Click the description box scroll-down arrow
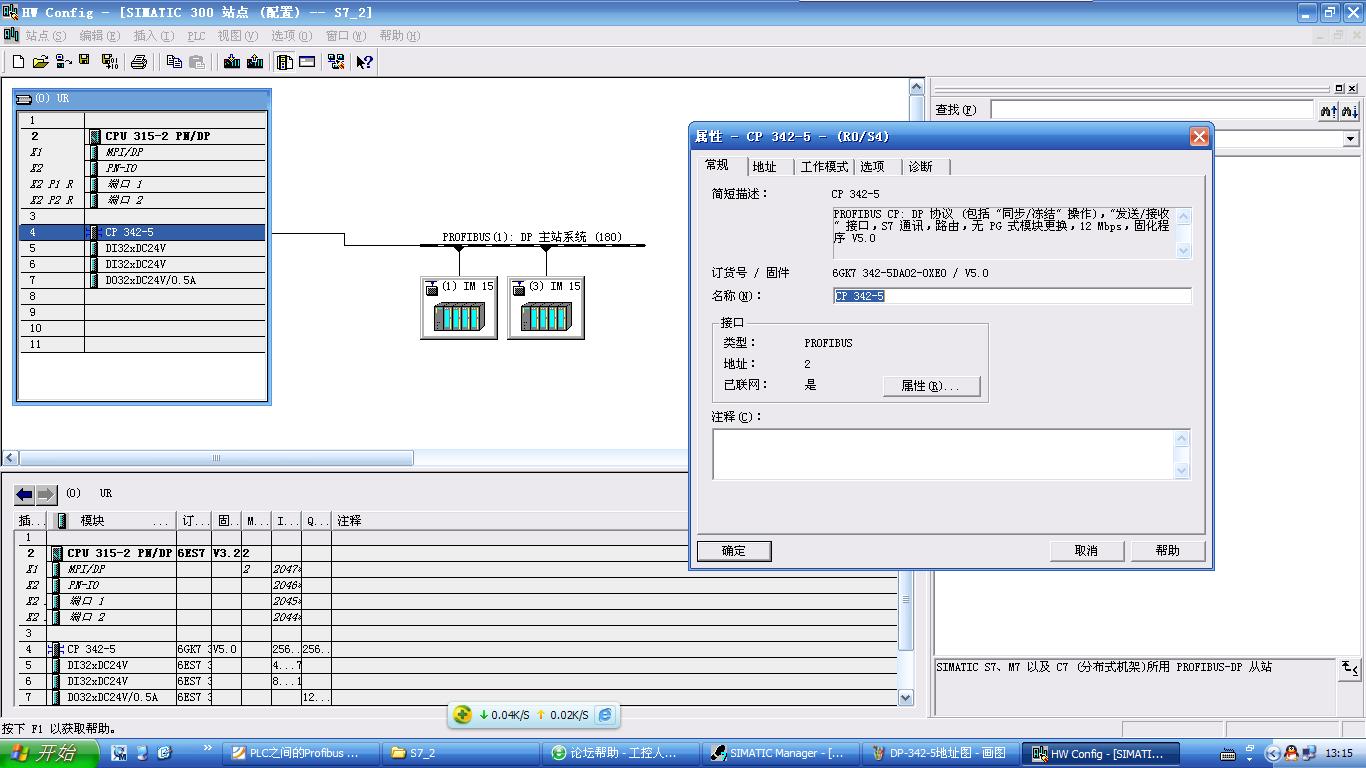1366x768 pixels. 1184,251
